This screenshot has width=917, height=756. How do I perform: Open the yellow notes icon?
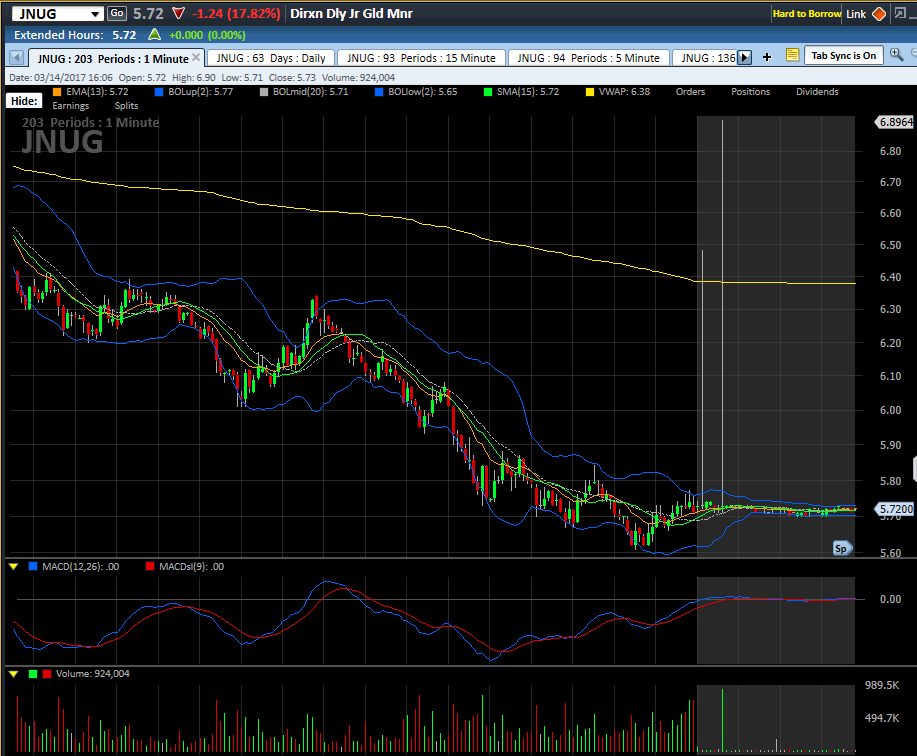coord(792,56)
